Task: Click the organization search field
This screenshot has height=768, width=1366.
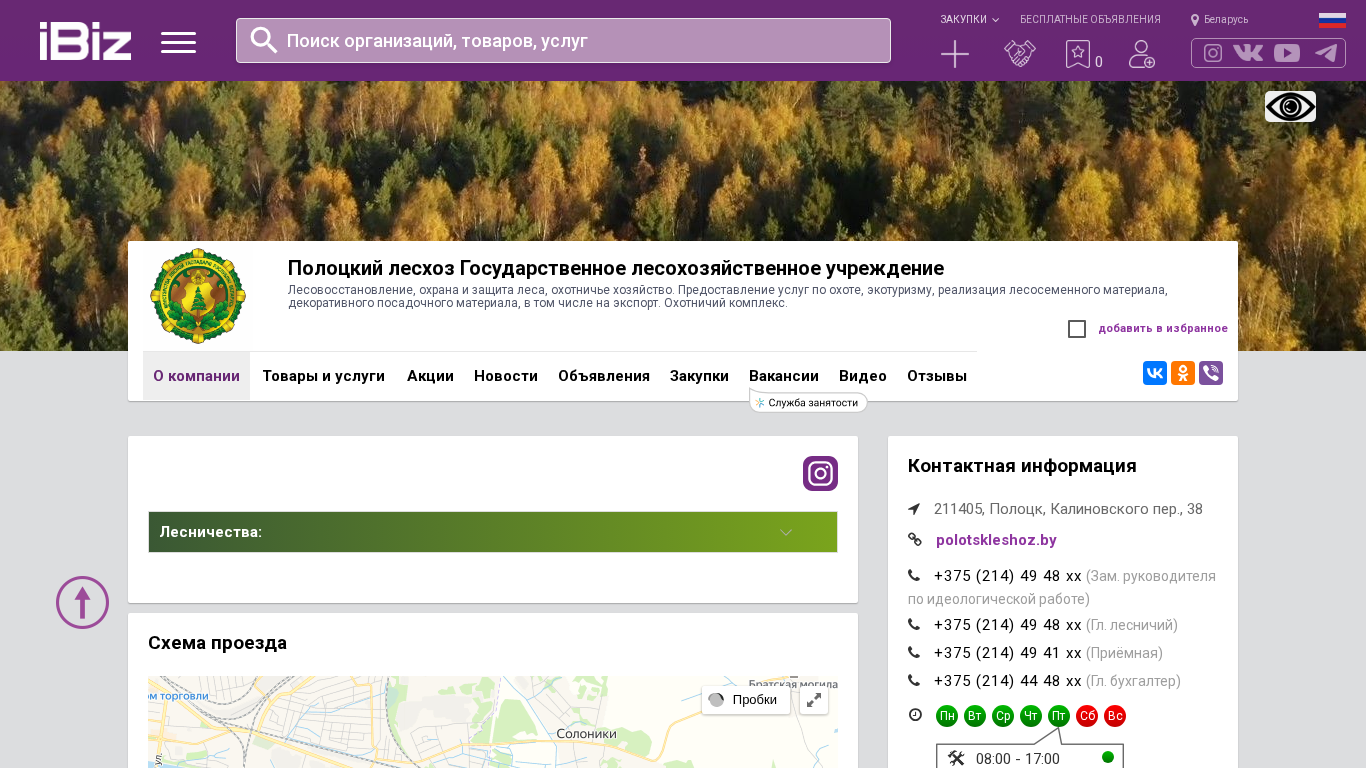Action: [x=563, y=41]
